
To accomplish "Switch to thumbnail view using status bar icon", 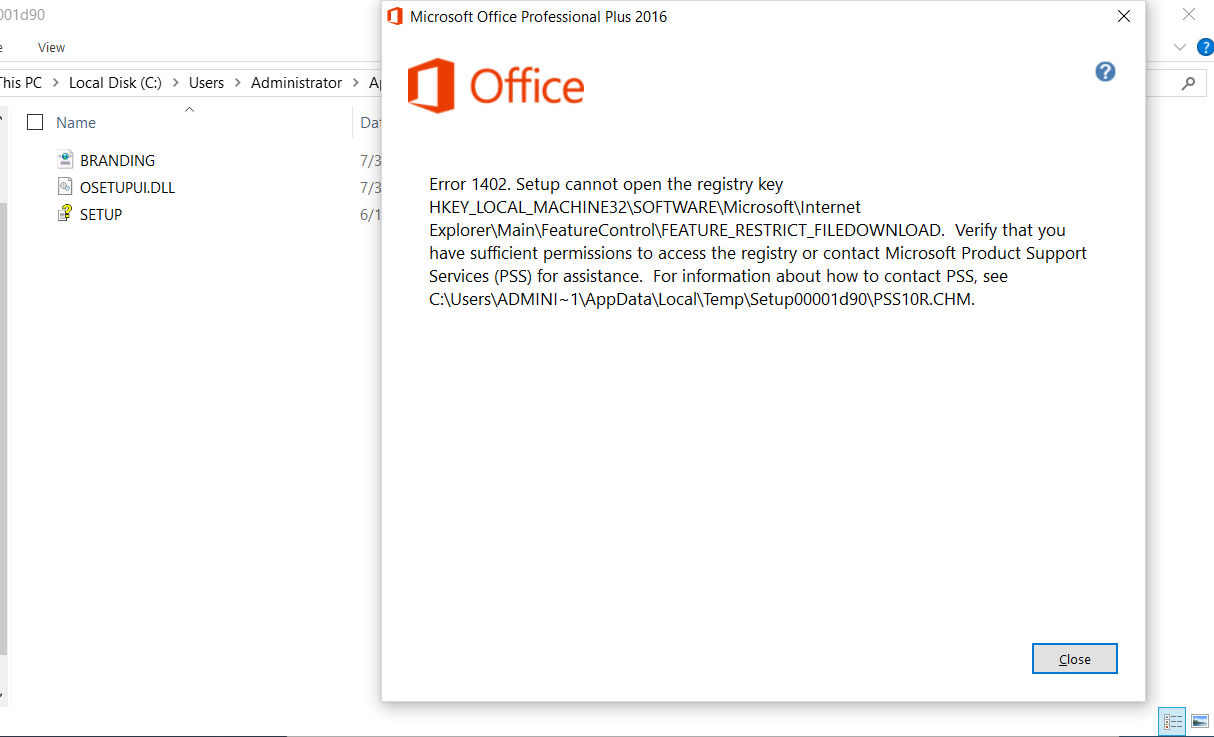I will (1198, 721).
